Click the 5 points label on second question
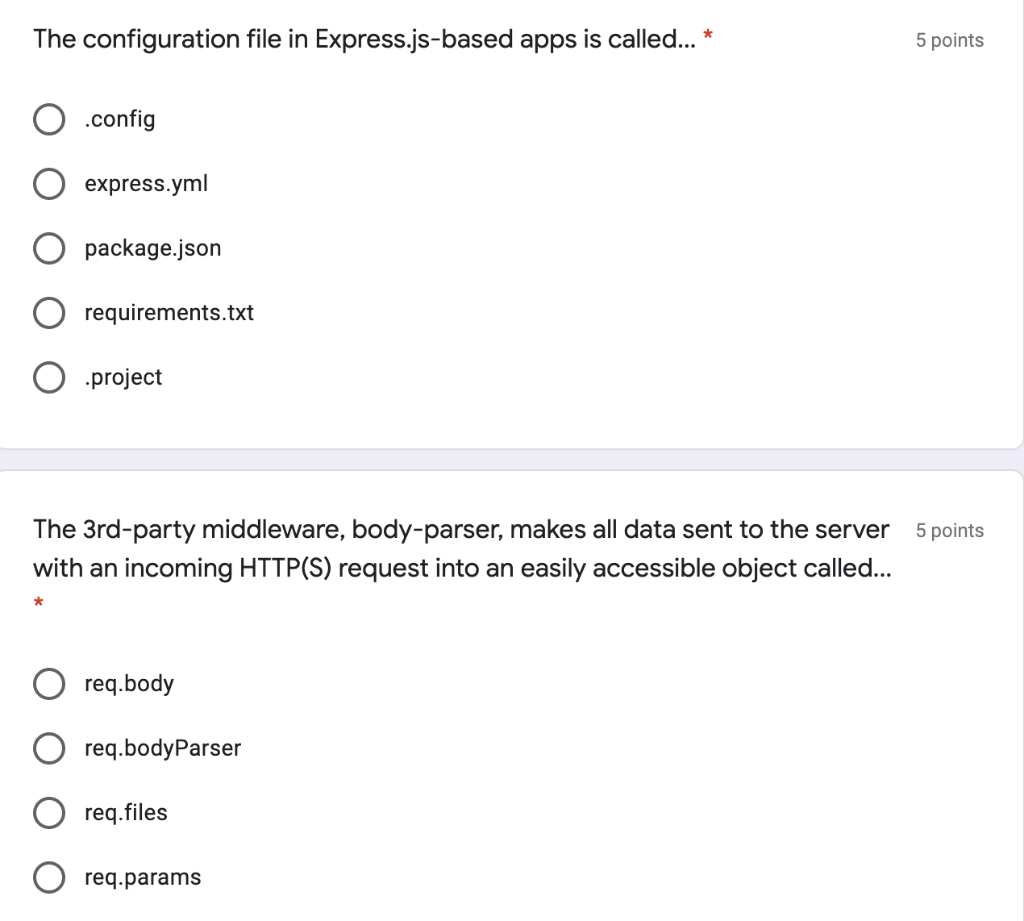Image resolution: width=1024 pixels, height=921 pixels. 948,530
